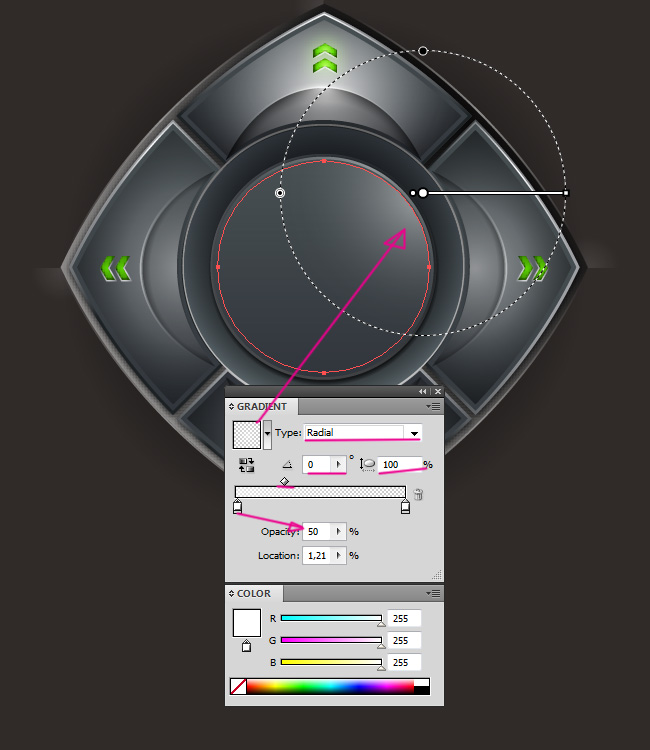
Task: Open the Opacity value arrow menu
Action: 340,532
